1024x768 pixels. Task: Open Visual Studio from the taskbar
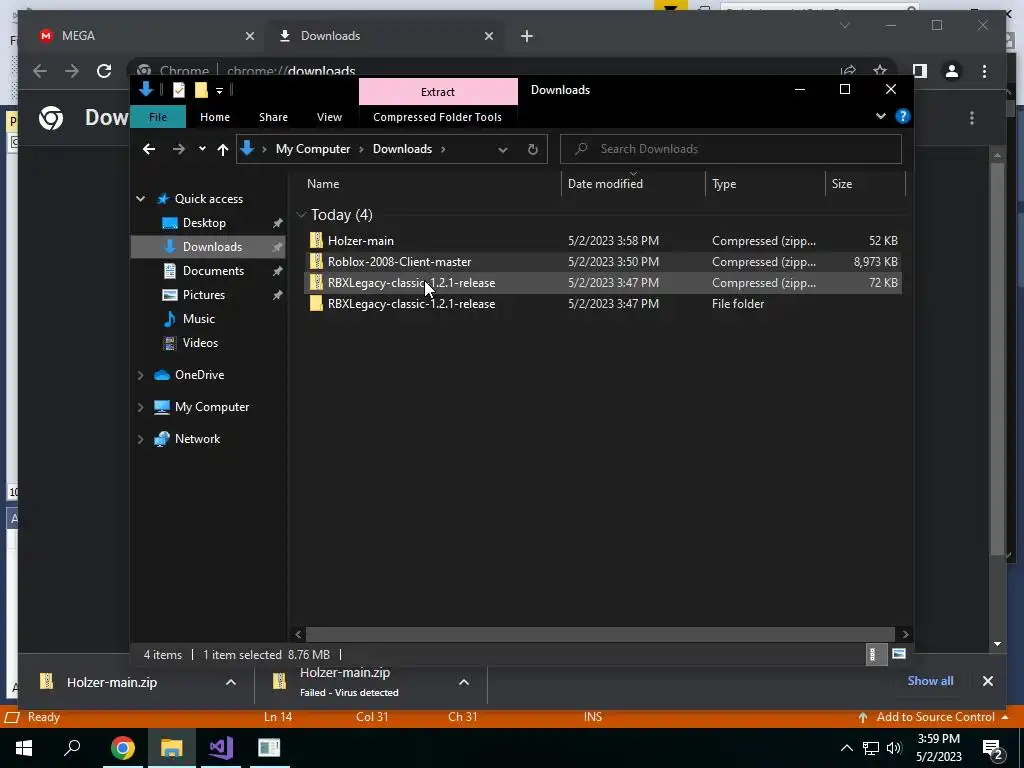pos(221,747)
